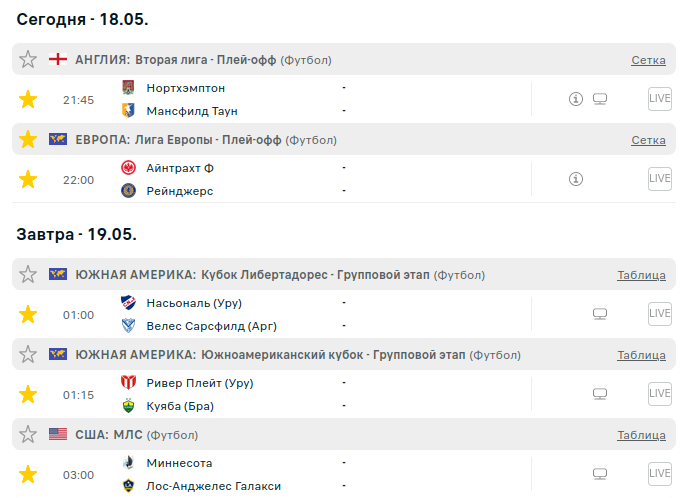Click LIVE icon for Minnesota match

(x=659, y=474)
